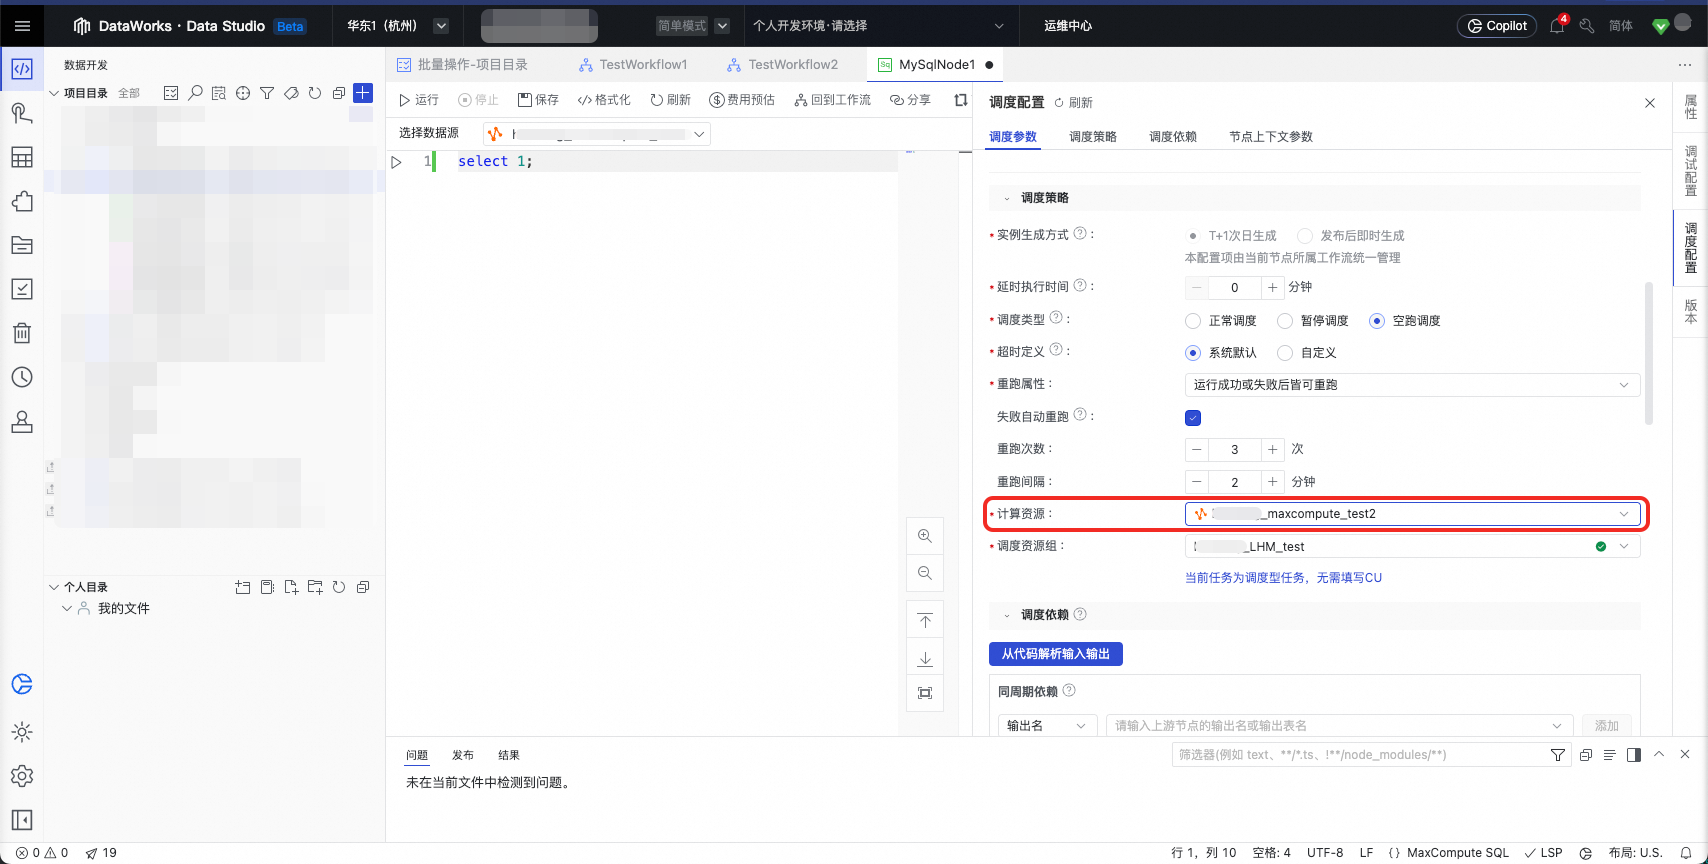The image size is (1708, 864).
Task: Open the scheduling resource group dropdown
Action: tap(1412, 547)
